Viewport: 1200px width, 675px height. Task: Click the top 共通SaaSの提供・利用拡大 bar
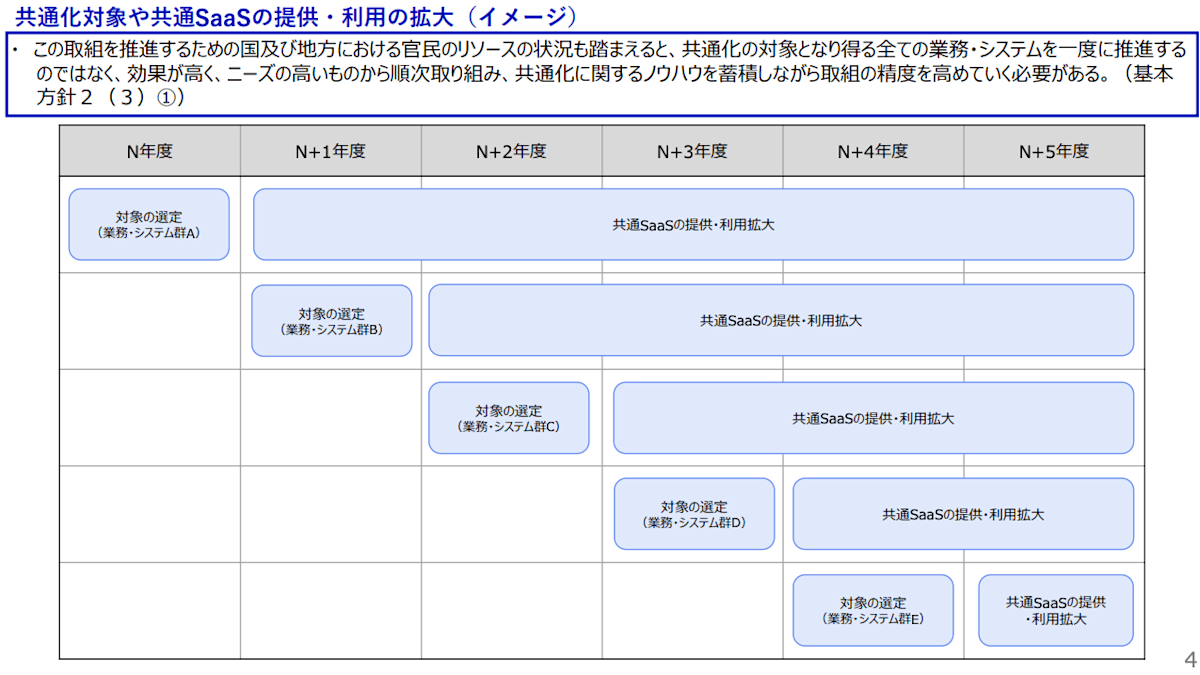pos(694,224)
